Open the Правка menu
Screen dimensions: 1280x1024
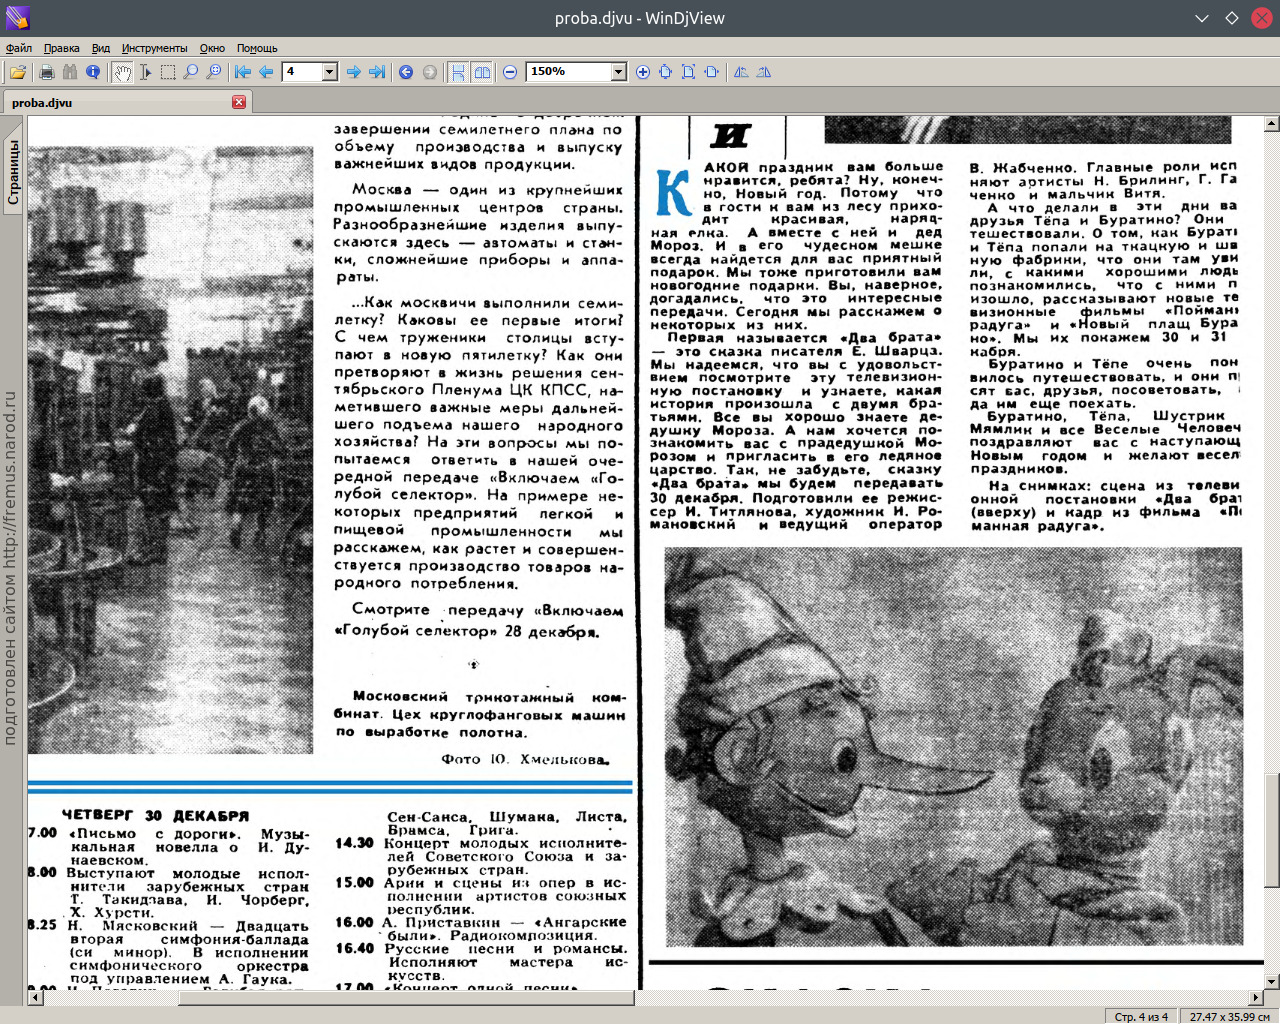tap(62, 48)
